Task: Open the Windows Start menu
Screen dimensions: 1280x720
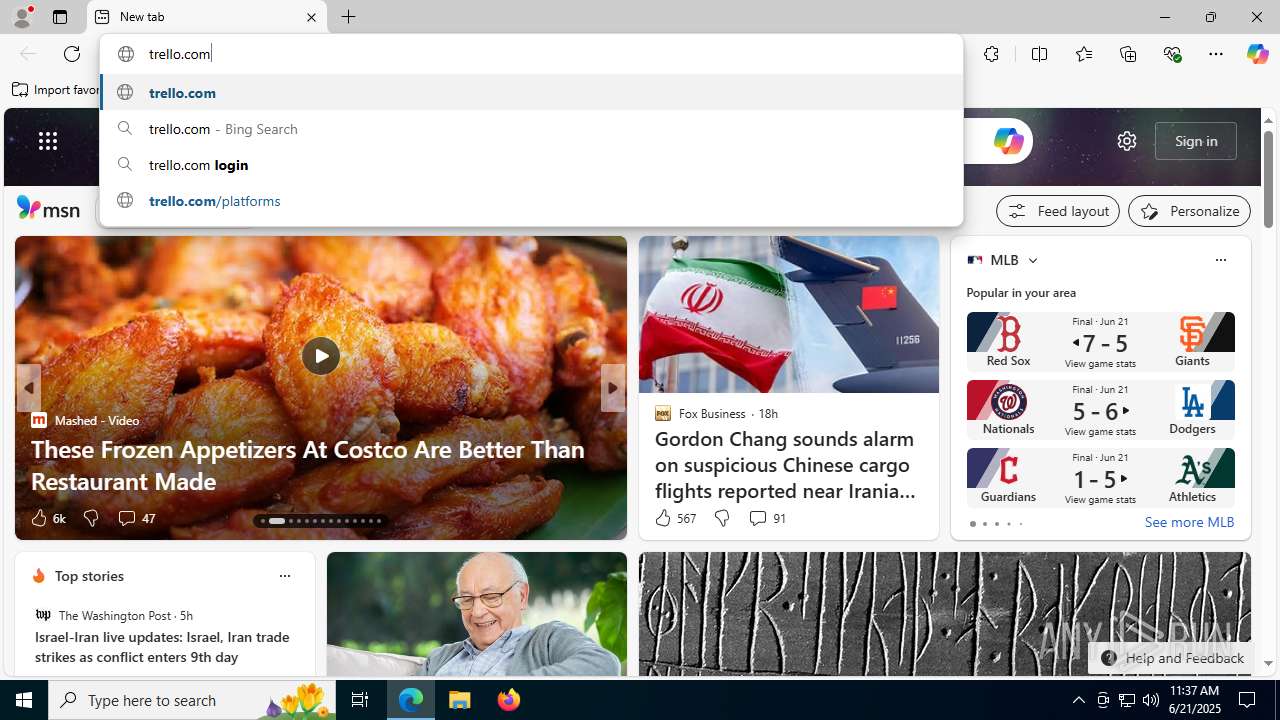Action: point(24,700)
